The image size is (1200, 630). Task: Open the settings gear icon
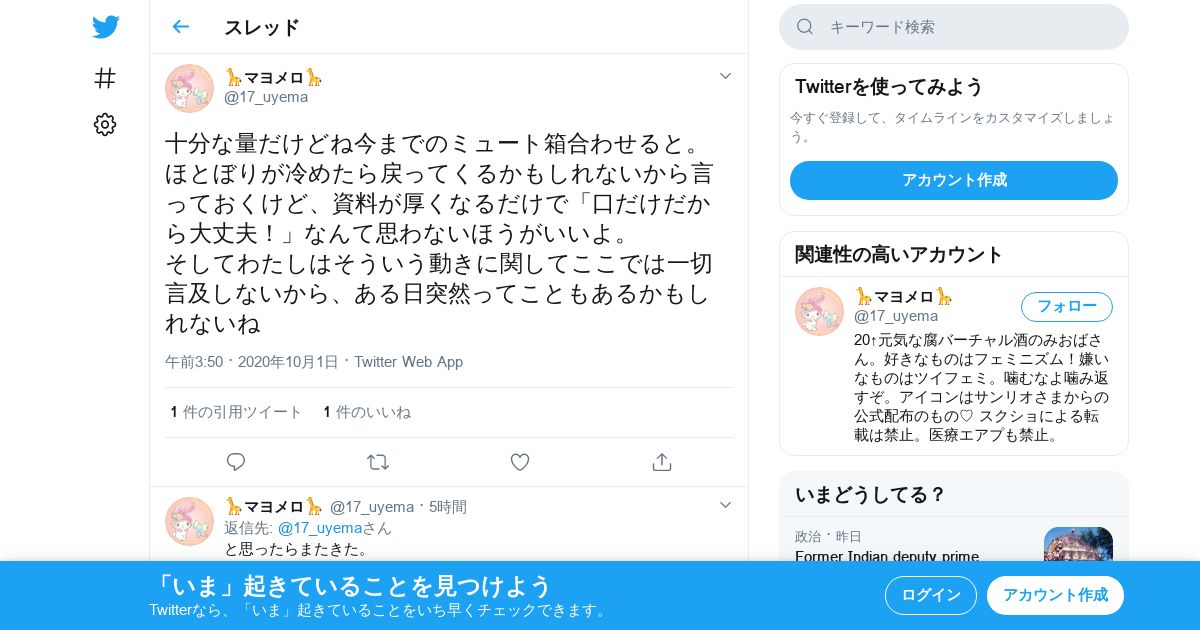coord(105,124)
